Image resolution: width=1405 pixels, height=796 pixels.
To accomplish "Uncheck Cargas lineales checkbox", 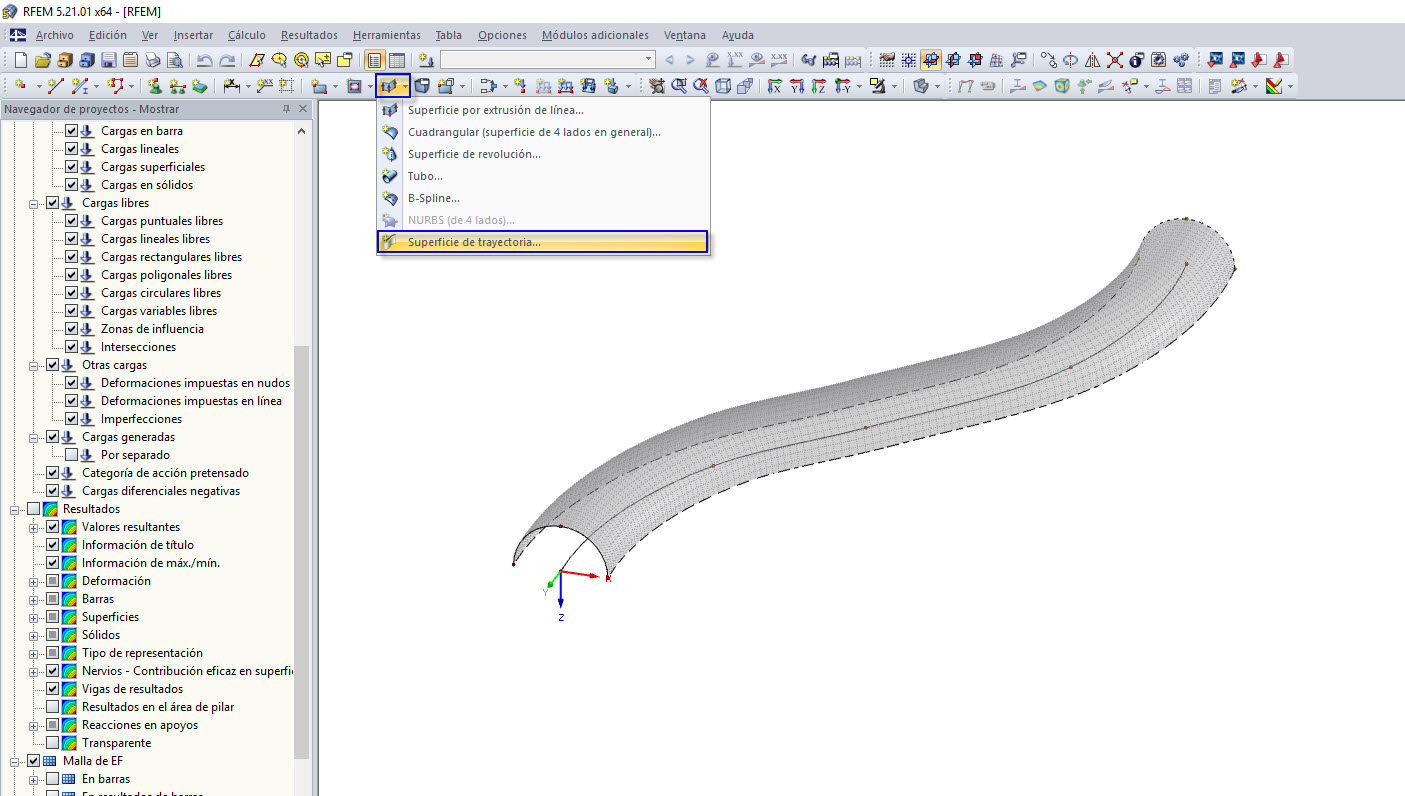I will click(71, 149).
